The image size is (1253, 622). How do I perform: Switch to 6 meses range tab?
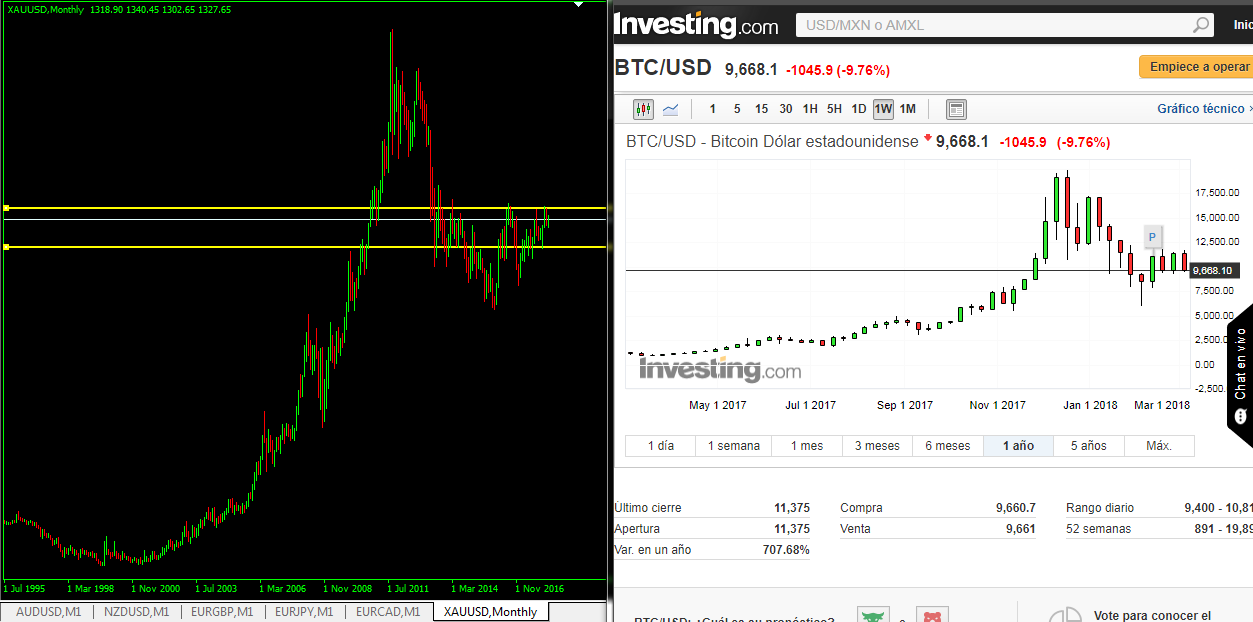[x=948, y=446]
